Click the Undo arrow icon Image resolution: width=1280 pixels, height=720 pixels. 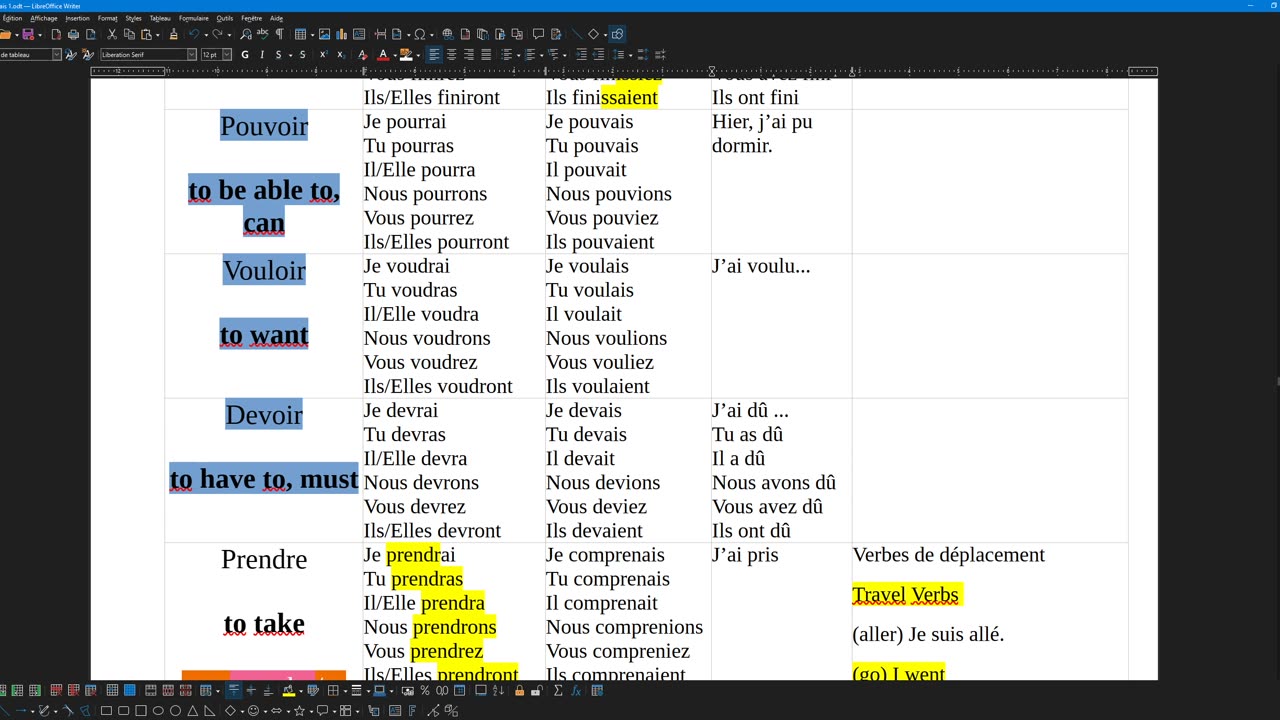(194, 34)
